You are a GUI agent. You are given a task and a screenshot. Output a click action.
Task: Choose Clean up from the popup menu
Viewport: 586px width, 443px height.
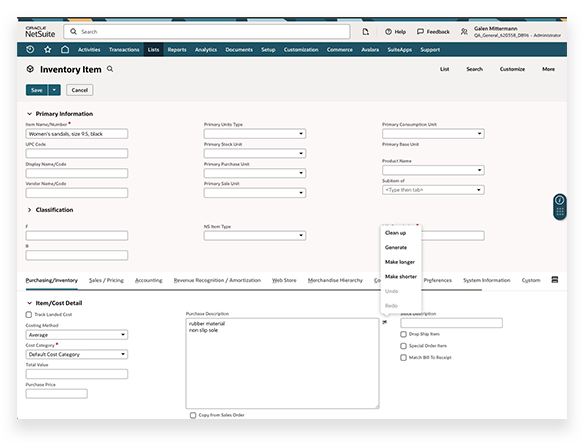point(395,233)
